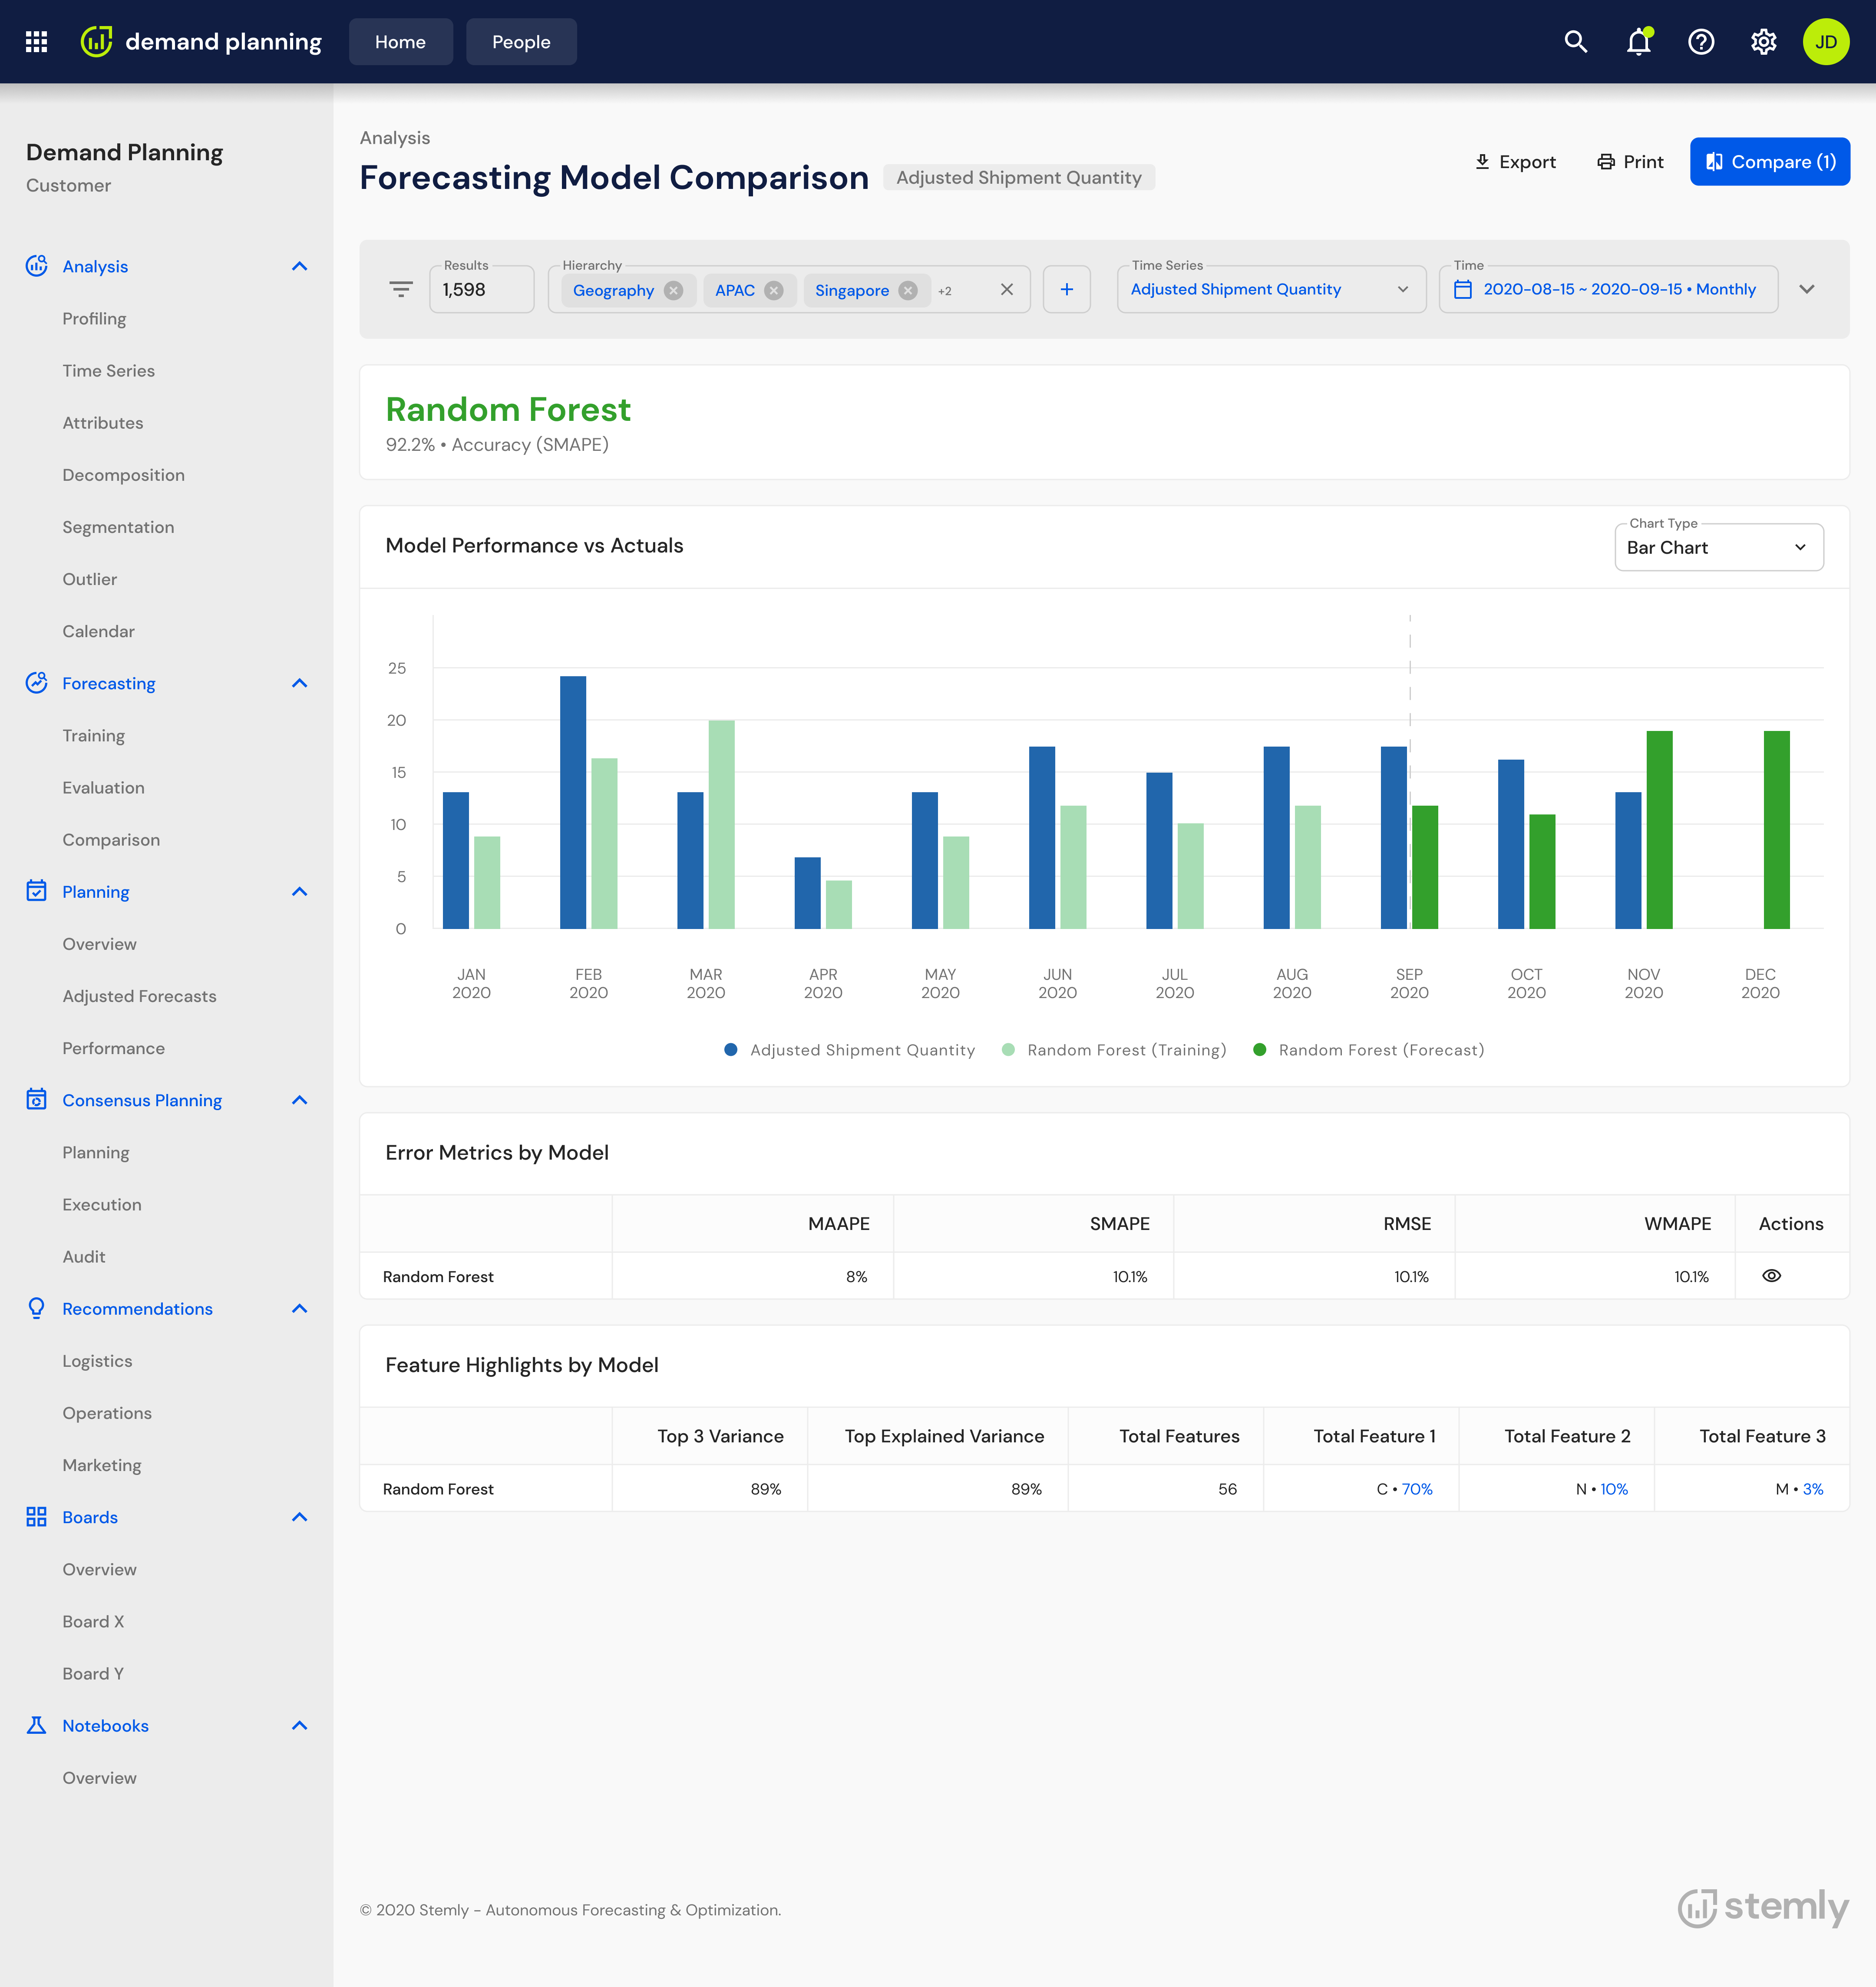Open the JD user avatar
The height and width of the screenshot is (1987, 1876).
pyautogui.click(x=1826, y=42)
